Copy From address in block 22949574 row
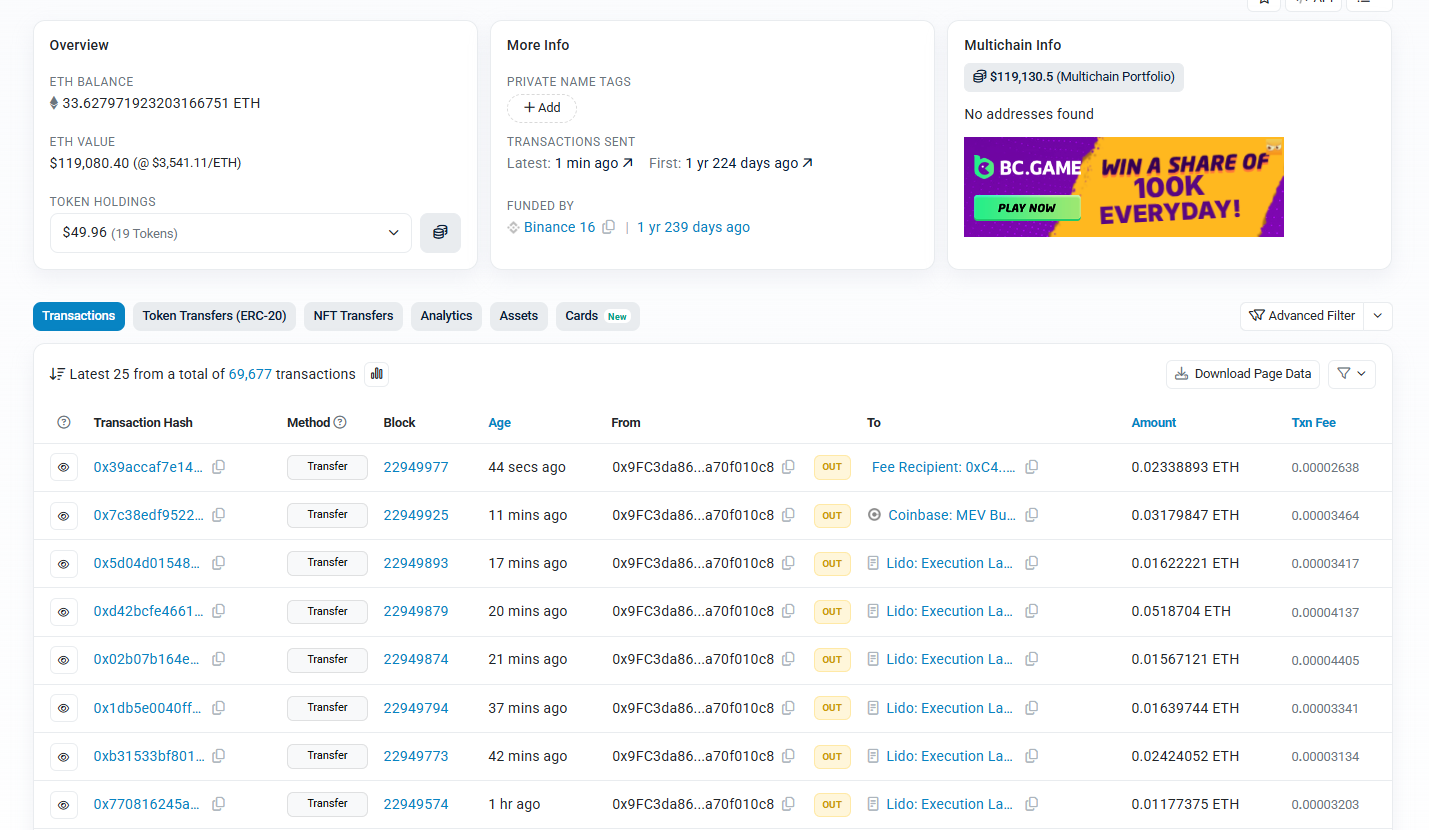 click(788, 804)
